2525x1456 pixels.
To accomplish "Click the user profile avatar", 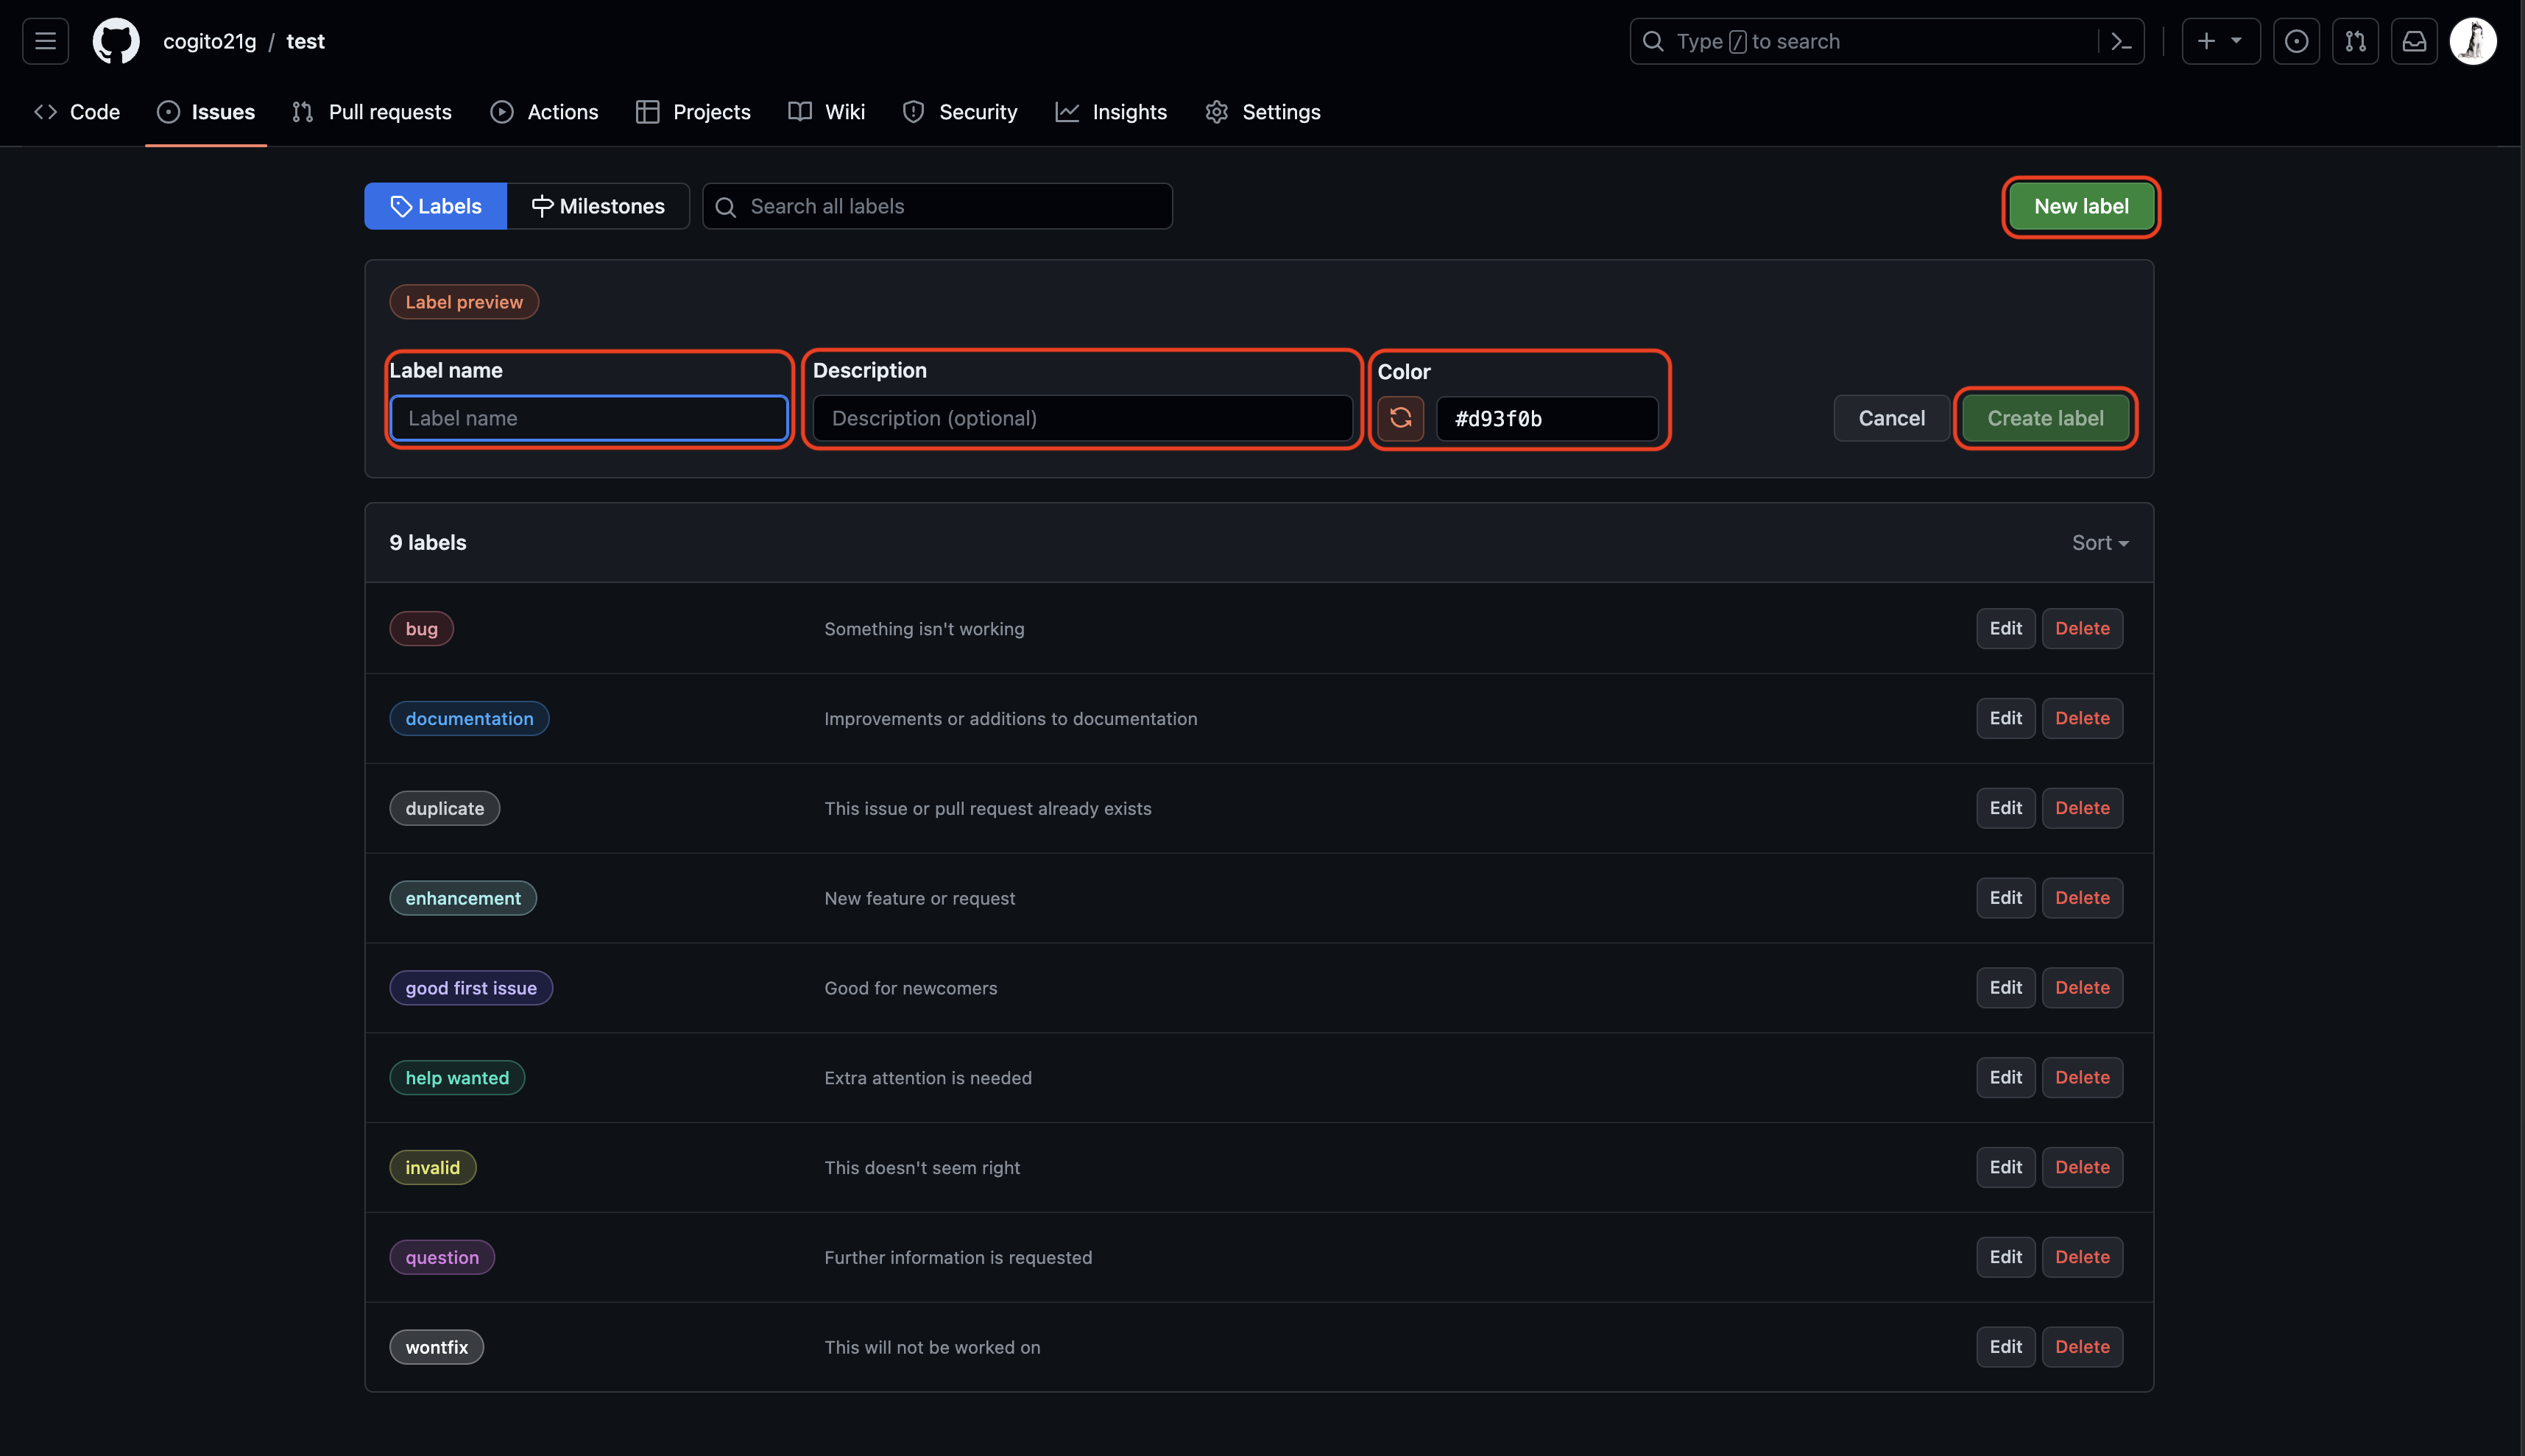I will click(x=2473, y=41).
